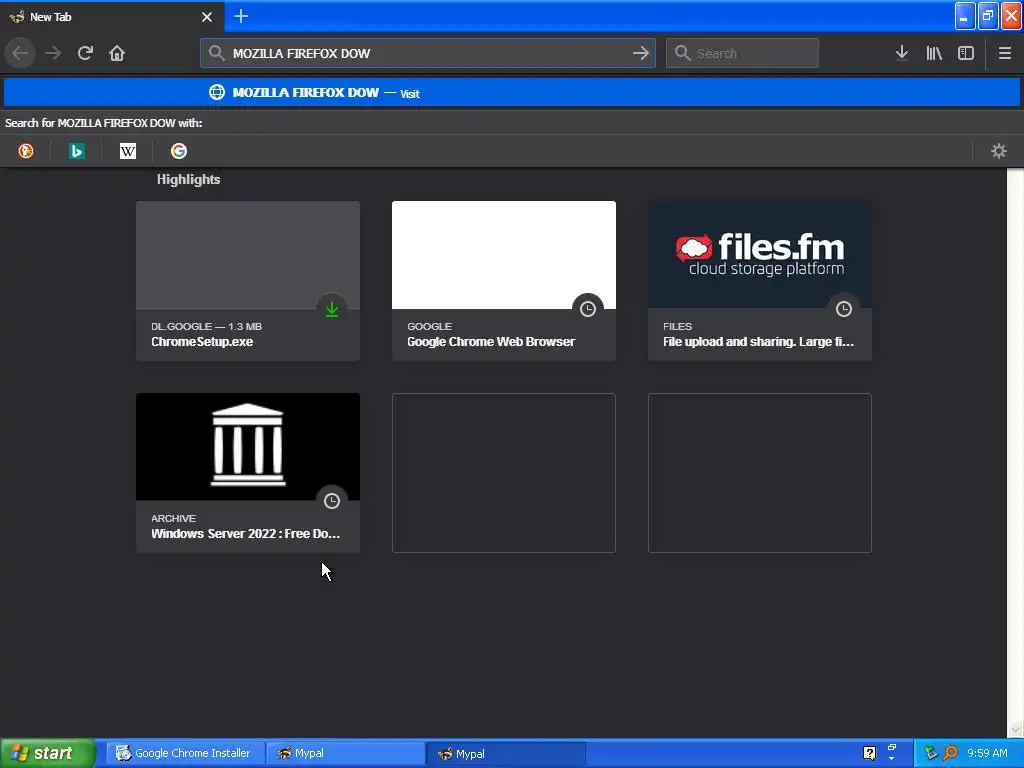This screenshot has width=1024, height=768.
Task: Search with the Bing engine icon
Action: pyautogui.click(x=76, y=151)
